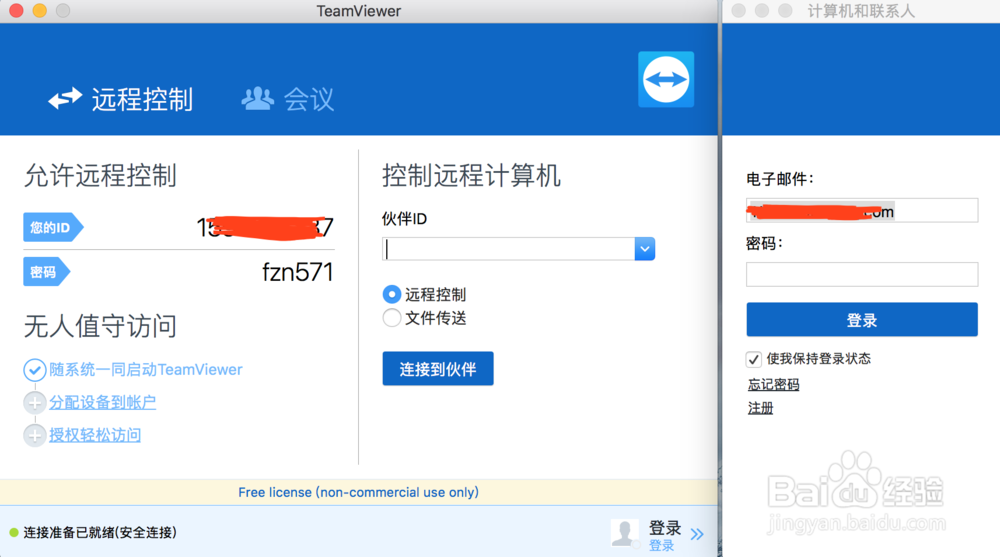This screenshot has height=557, width=1000.
Task: Click plus icon beside 授权轻松访问
Action: click(x=34, y=435)
